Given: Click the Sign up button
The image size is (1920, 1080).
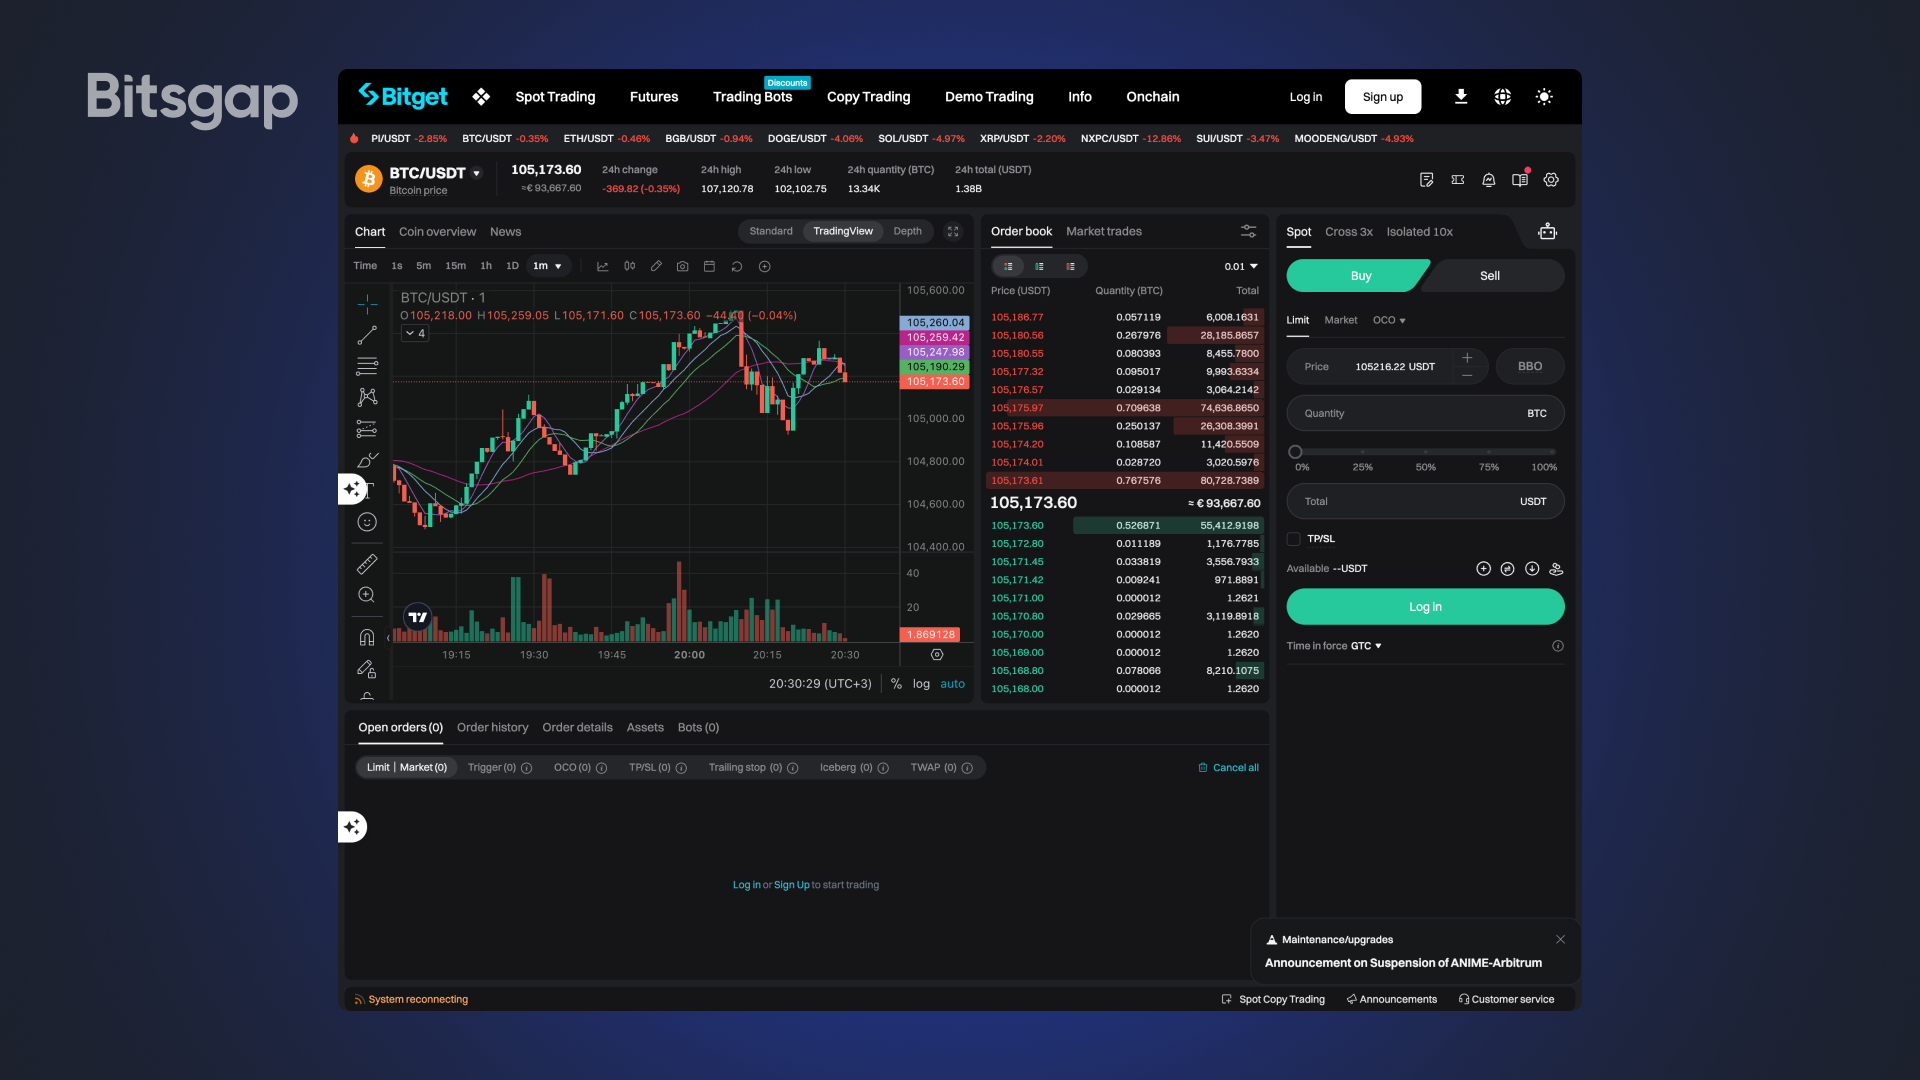Looking at the screenshot, I should [x=1383, y=97].
